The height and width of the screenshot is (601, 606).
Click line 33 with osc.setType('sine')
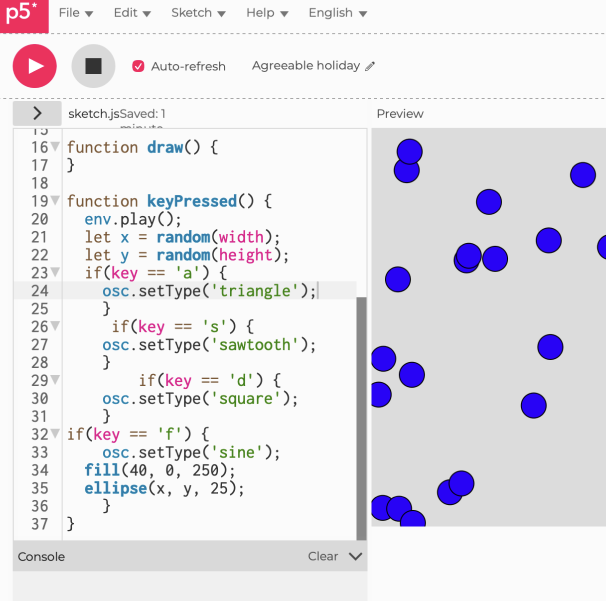click(x=191, y=452)
